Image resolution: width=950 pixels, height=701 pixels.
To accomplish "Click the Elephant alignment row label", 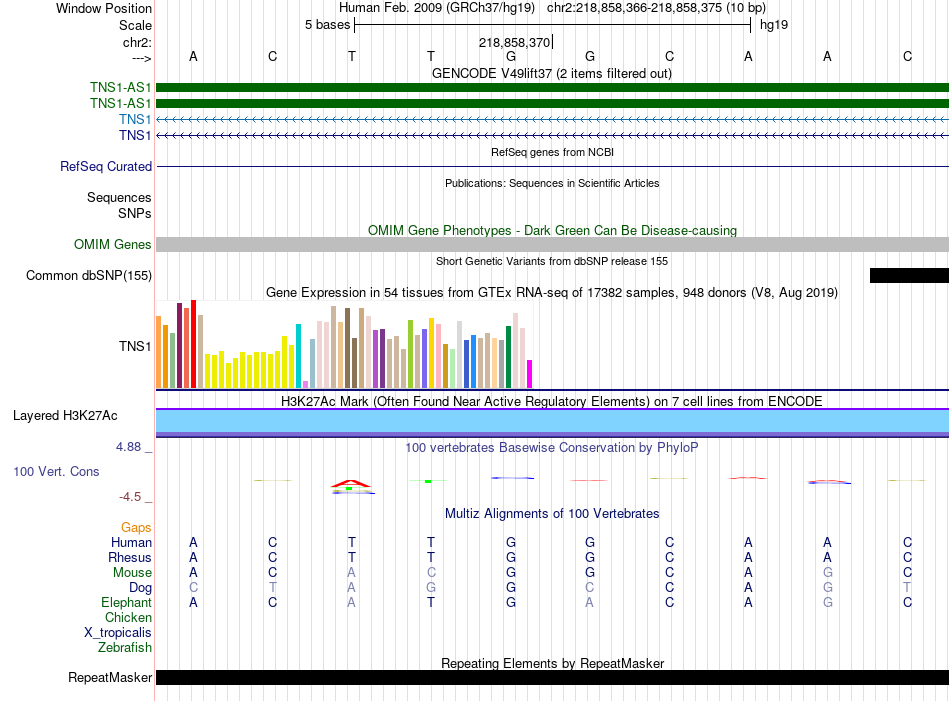I will [x=126, y=602].
